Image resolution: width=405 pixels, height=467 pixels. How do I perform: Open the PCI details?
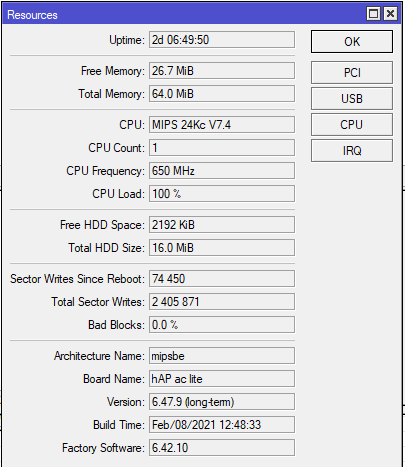coord(352,72)
